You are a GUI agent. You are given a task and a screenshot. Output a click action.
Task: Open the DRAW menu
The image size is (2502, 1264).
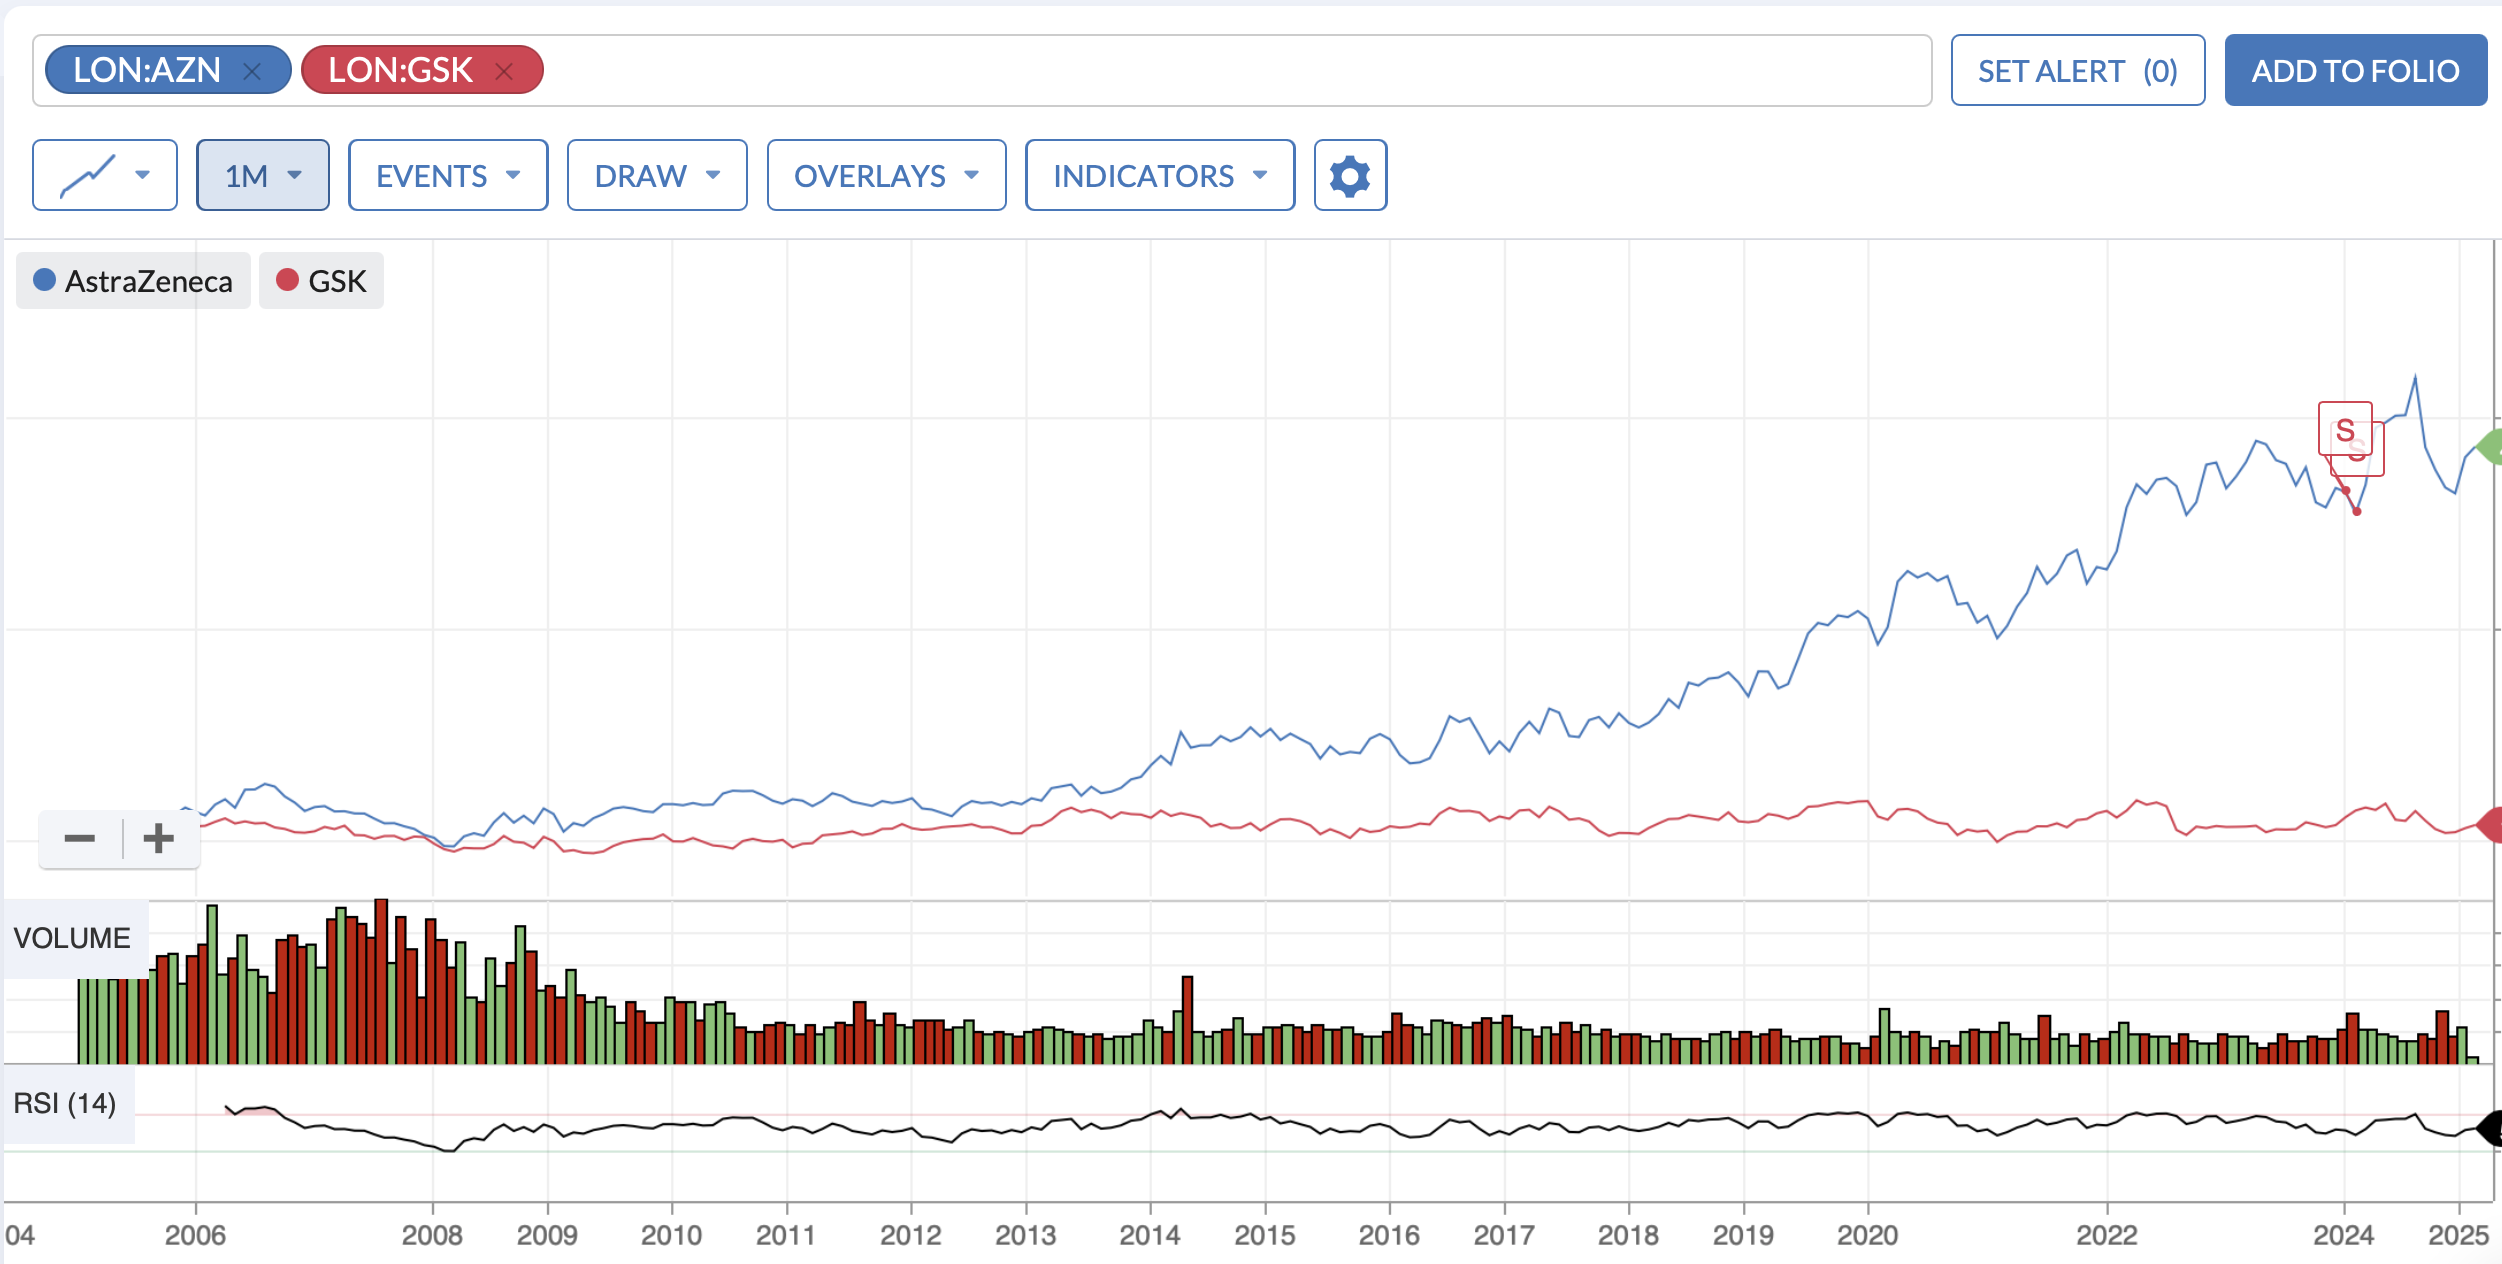(x=657, y=176)
